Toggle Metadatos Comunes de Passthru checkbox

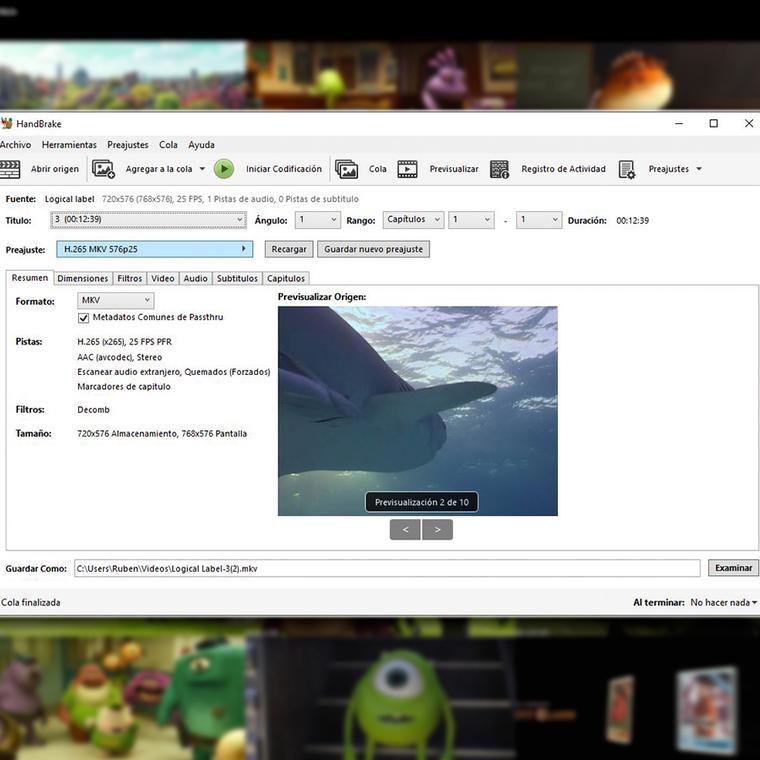pyautogui.click(x=84, y=318)
